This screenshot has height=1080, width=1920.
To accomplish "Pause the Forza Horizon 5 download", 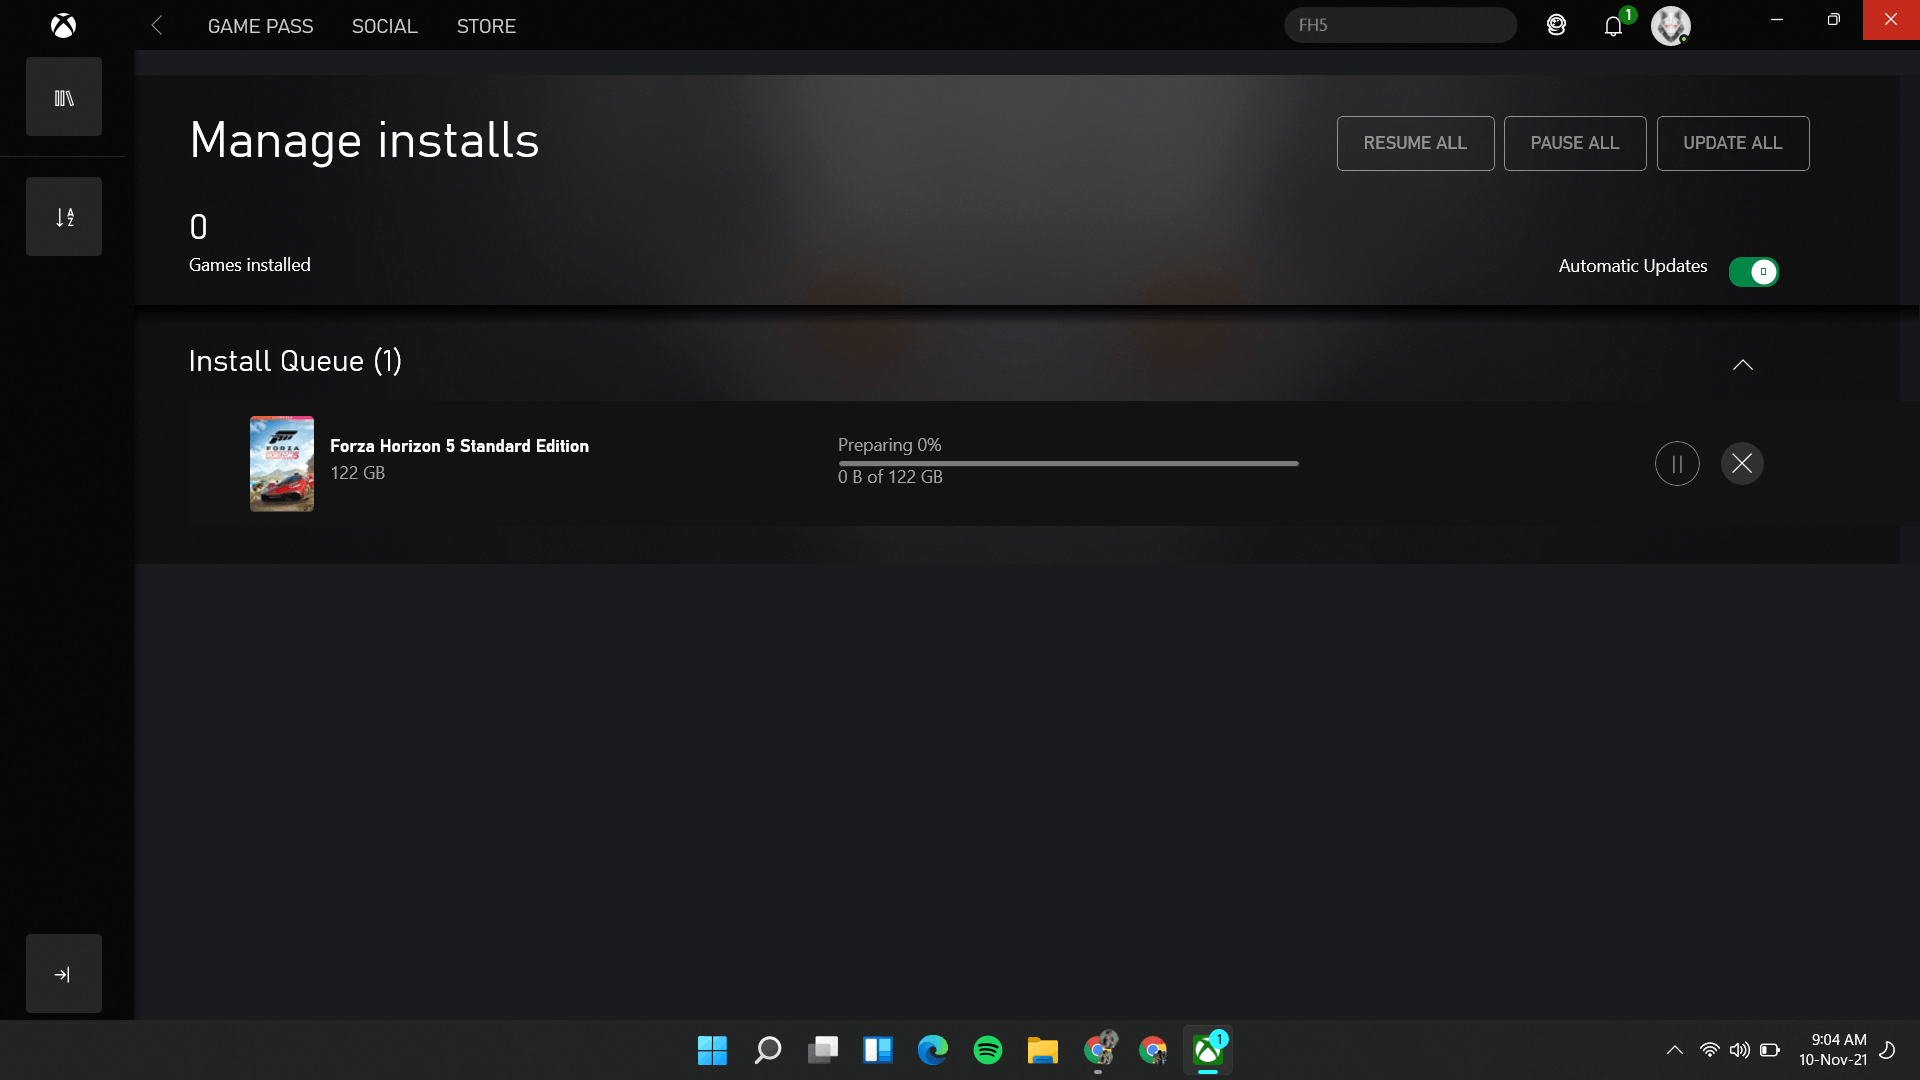I will (1677, 463).
